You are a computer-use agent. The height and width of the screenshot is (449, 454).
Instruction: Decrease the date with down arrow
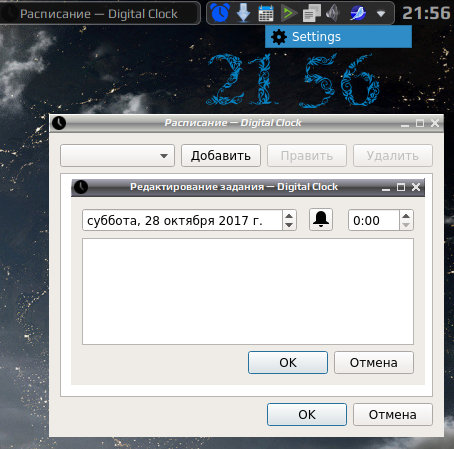point(289,225)
